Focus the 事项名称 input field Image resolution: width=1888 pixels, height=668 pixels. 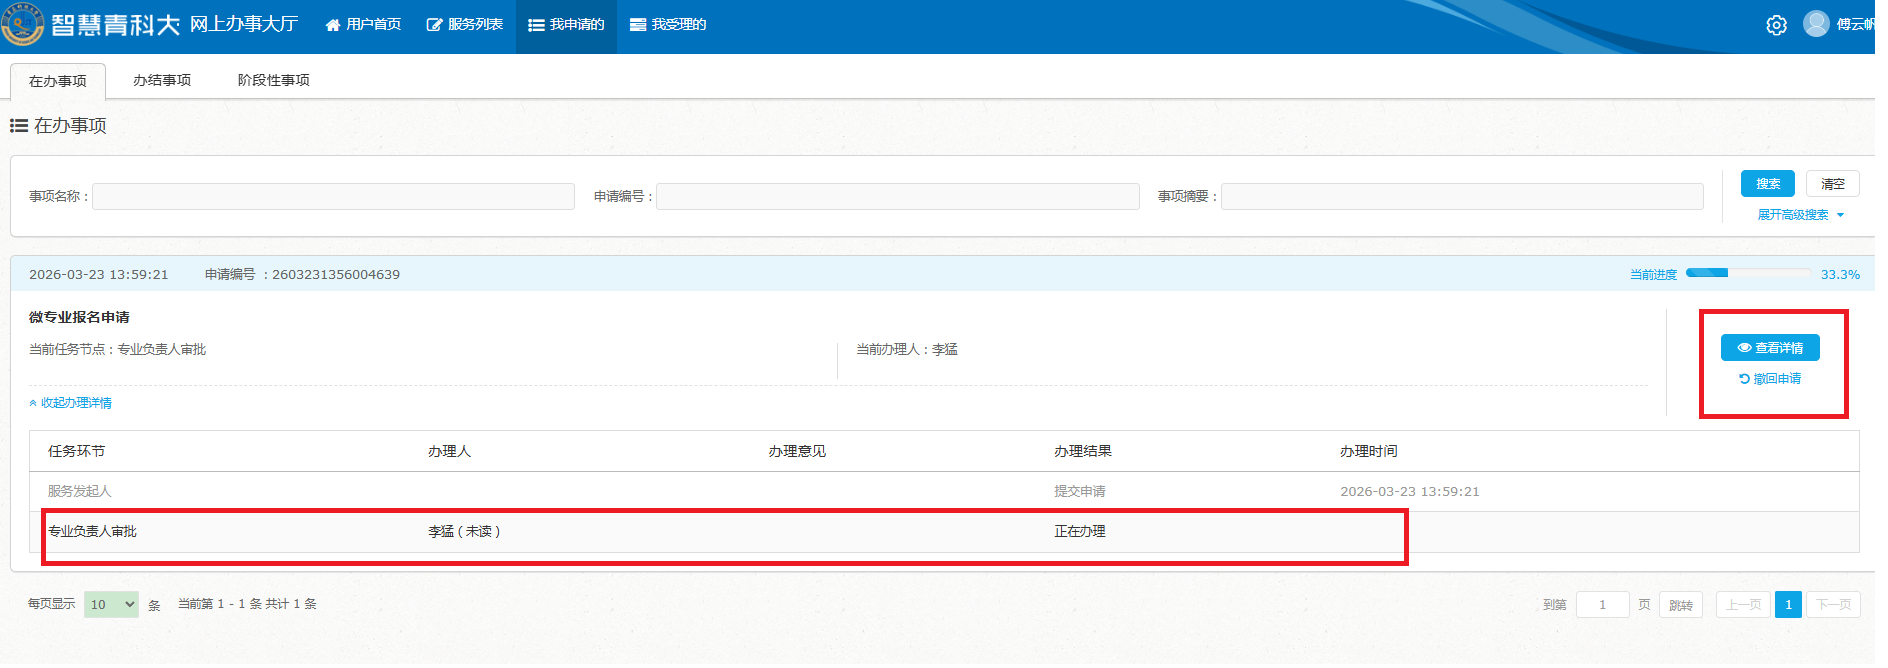[333, 197]
